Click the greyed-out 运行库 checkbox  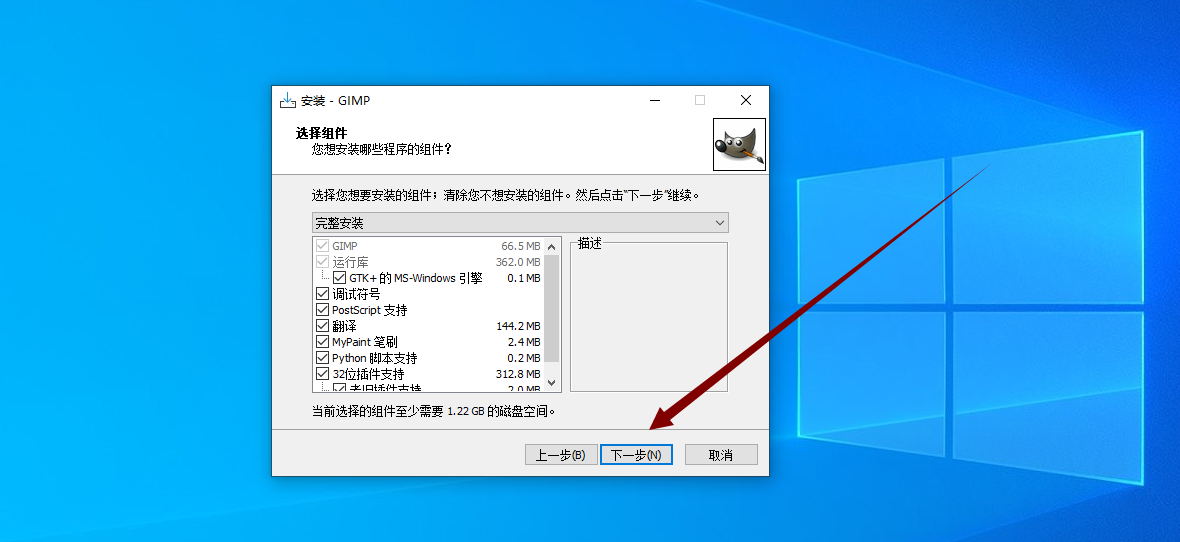(323, 262)
